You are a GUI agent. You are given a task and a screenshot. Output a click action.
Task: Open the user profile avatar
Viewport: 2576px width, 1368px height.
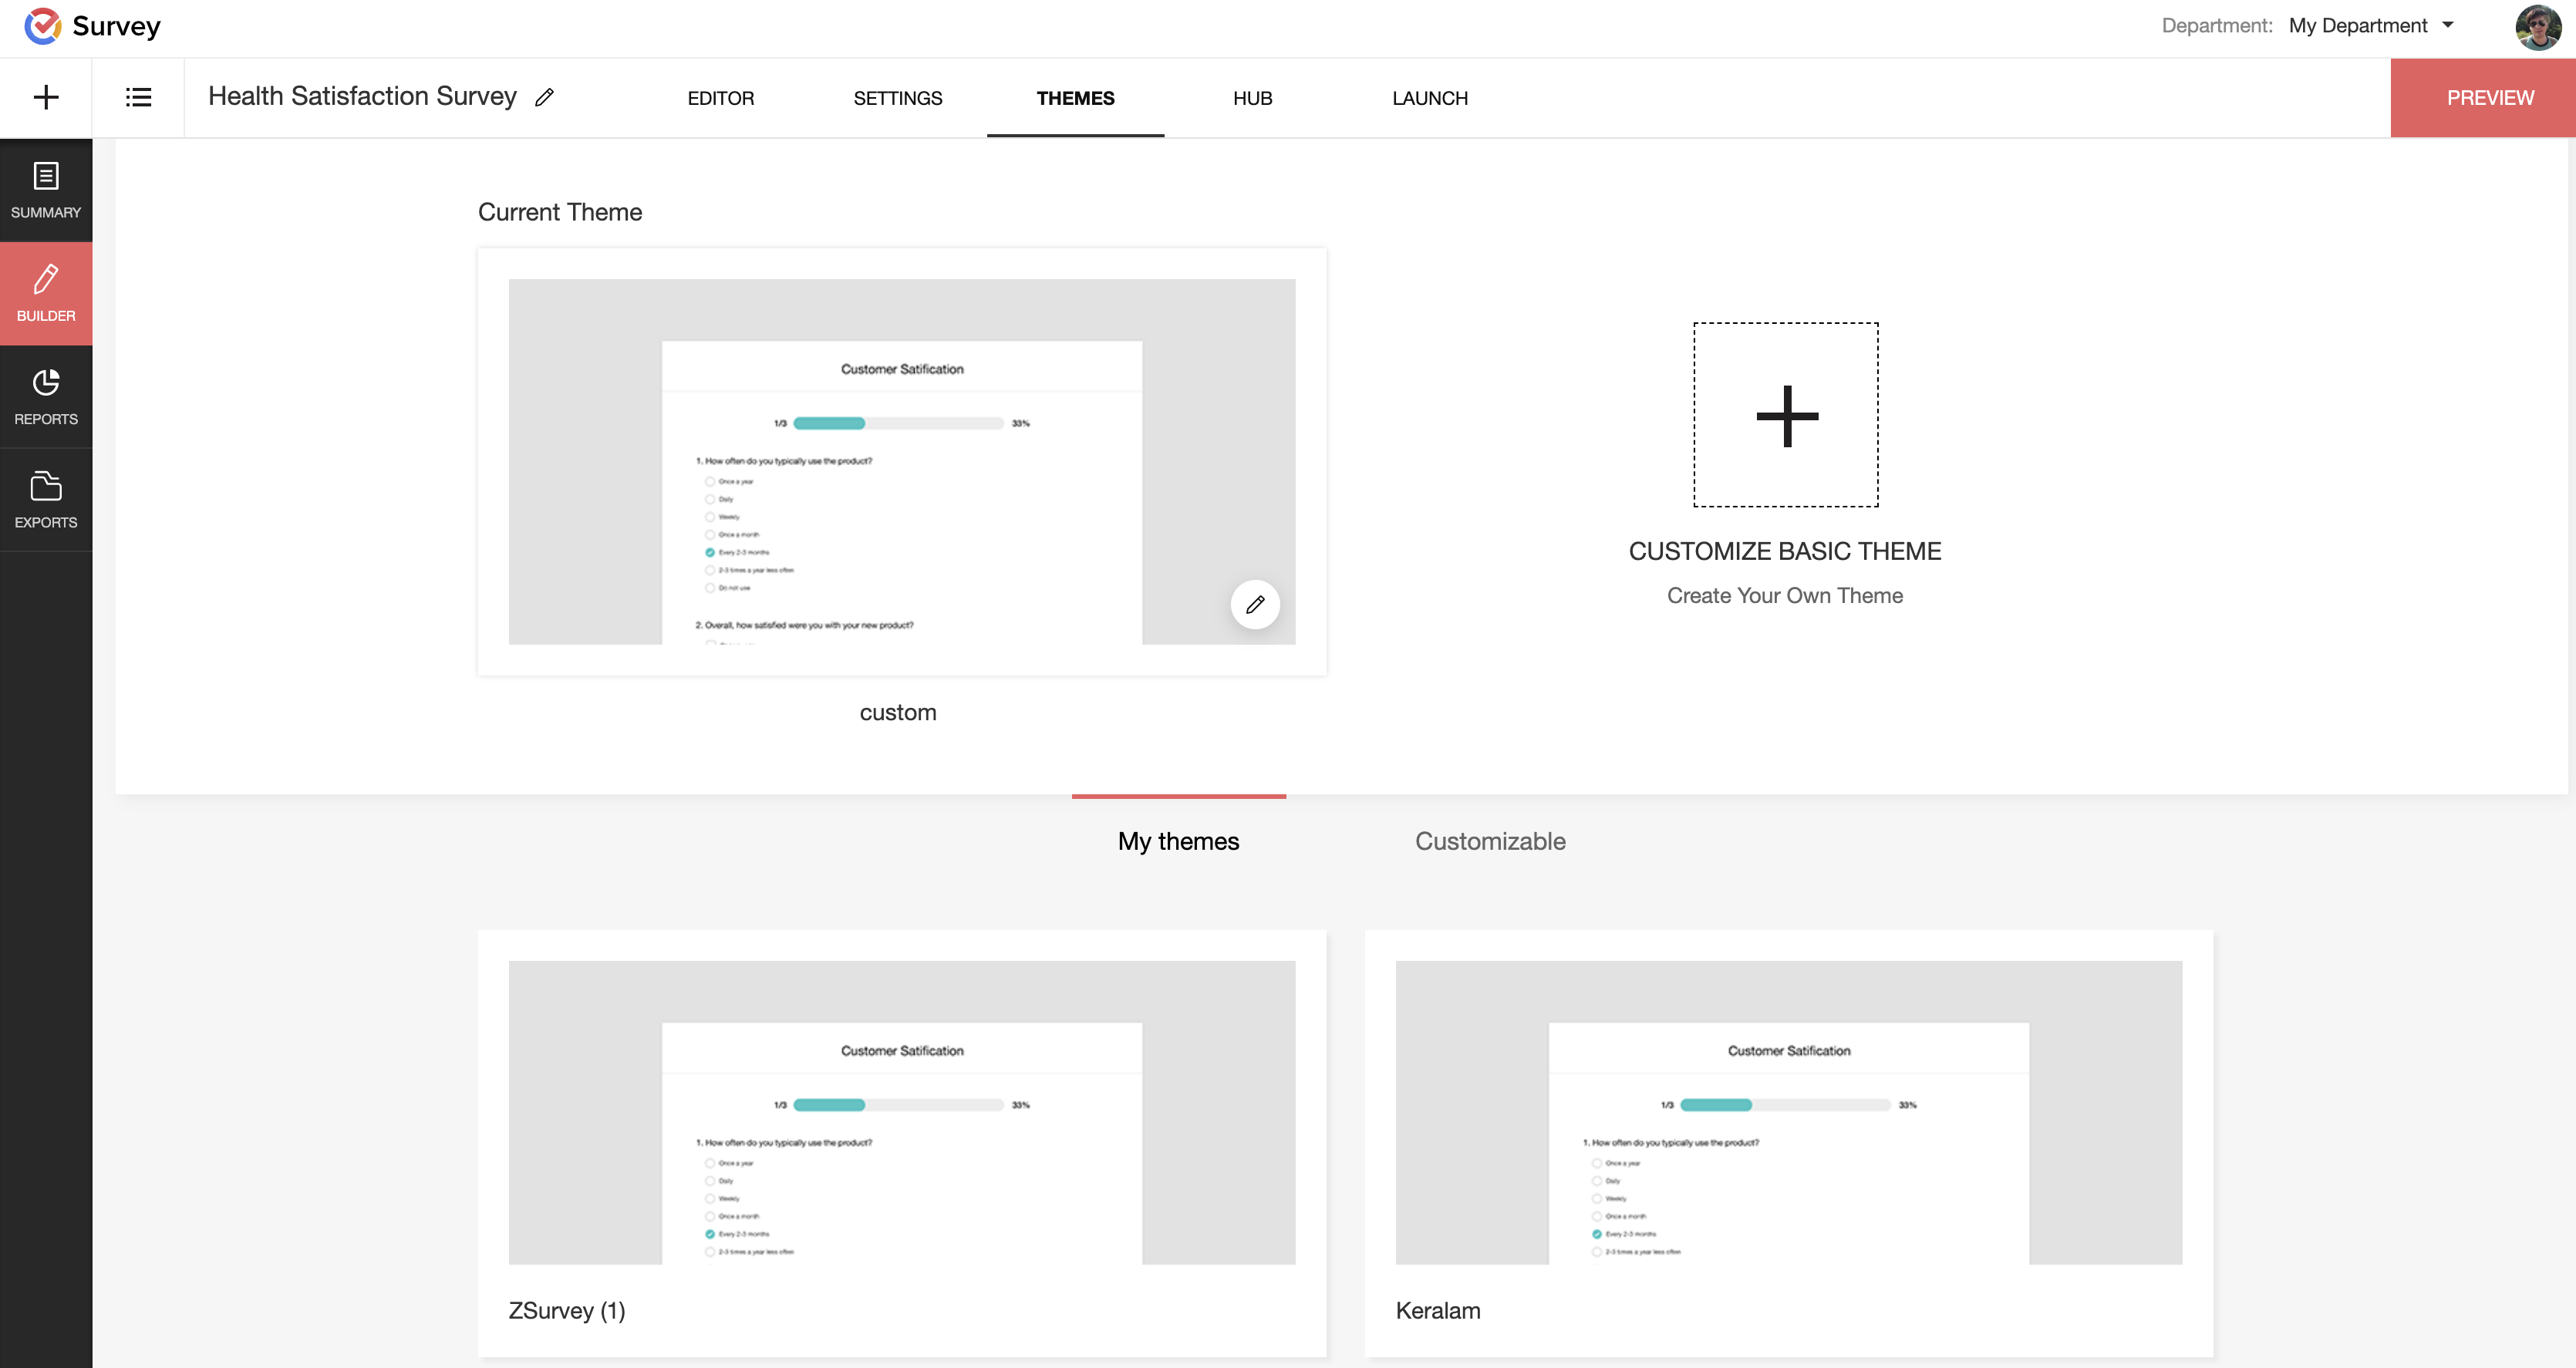(2537, 26)
